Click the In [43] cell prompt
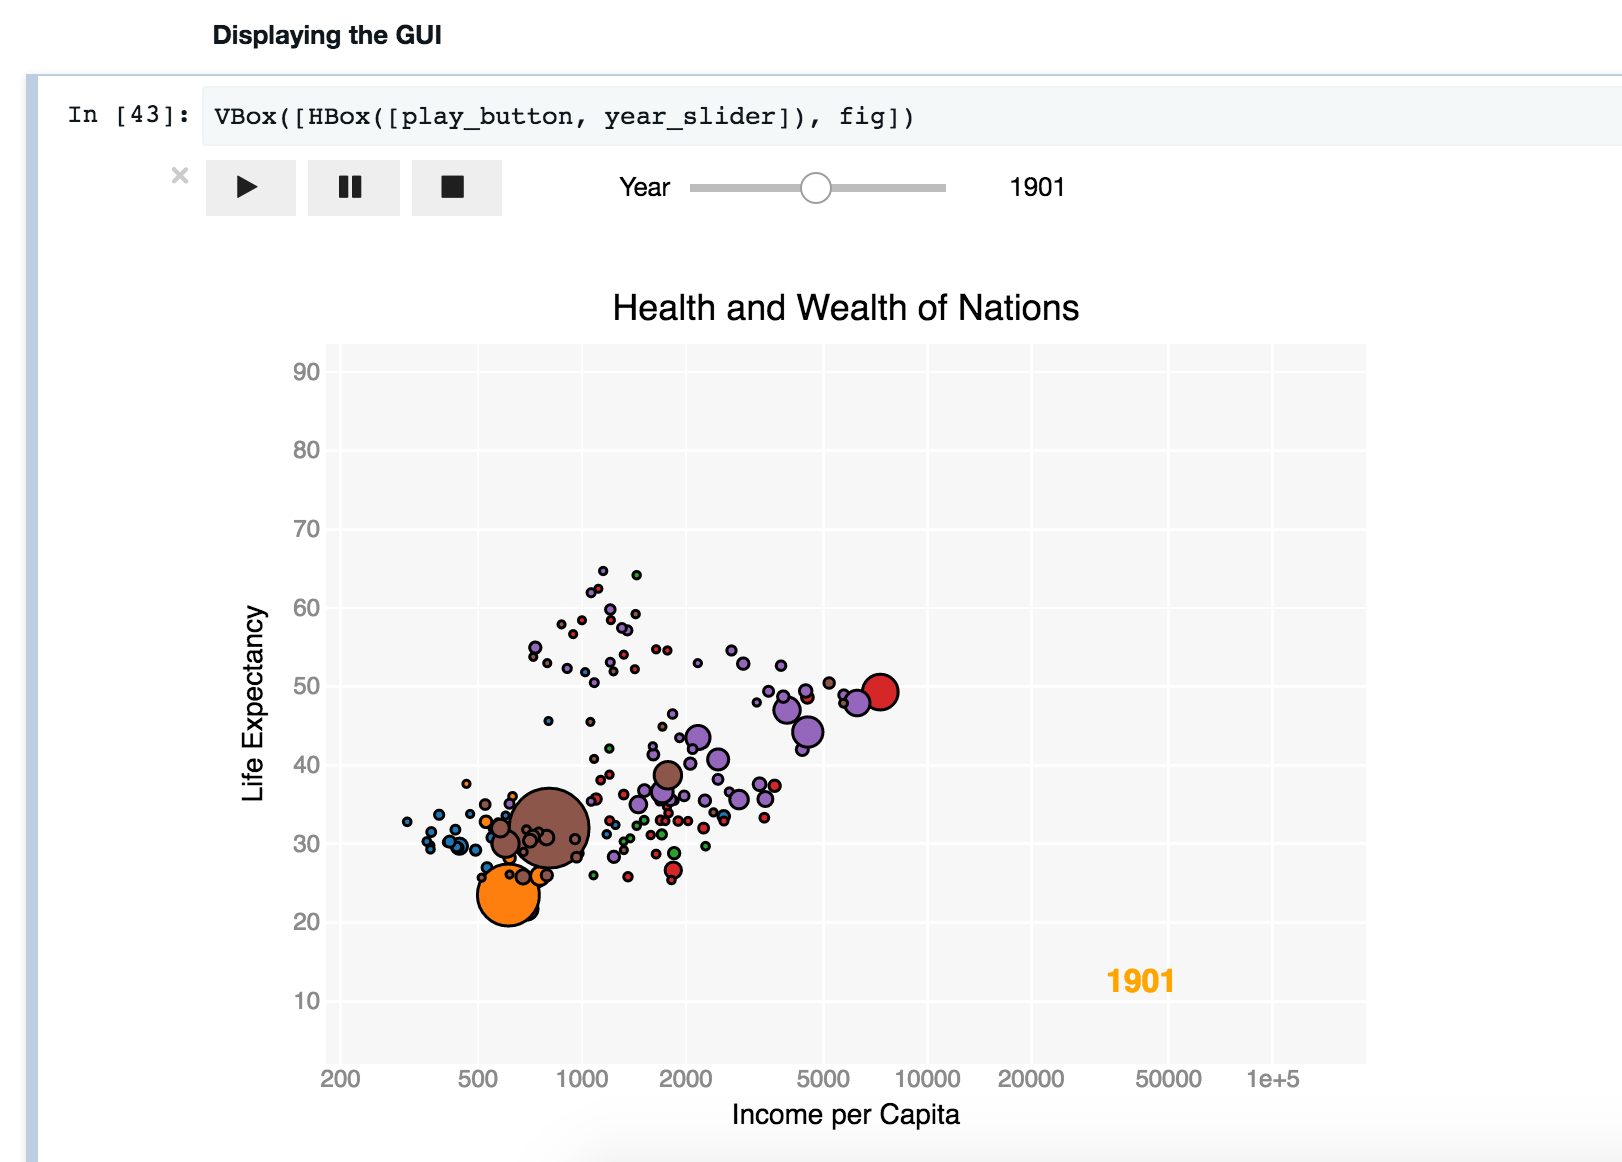 click(129, 114)
